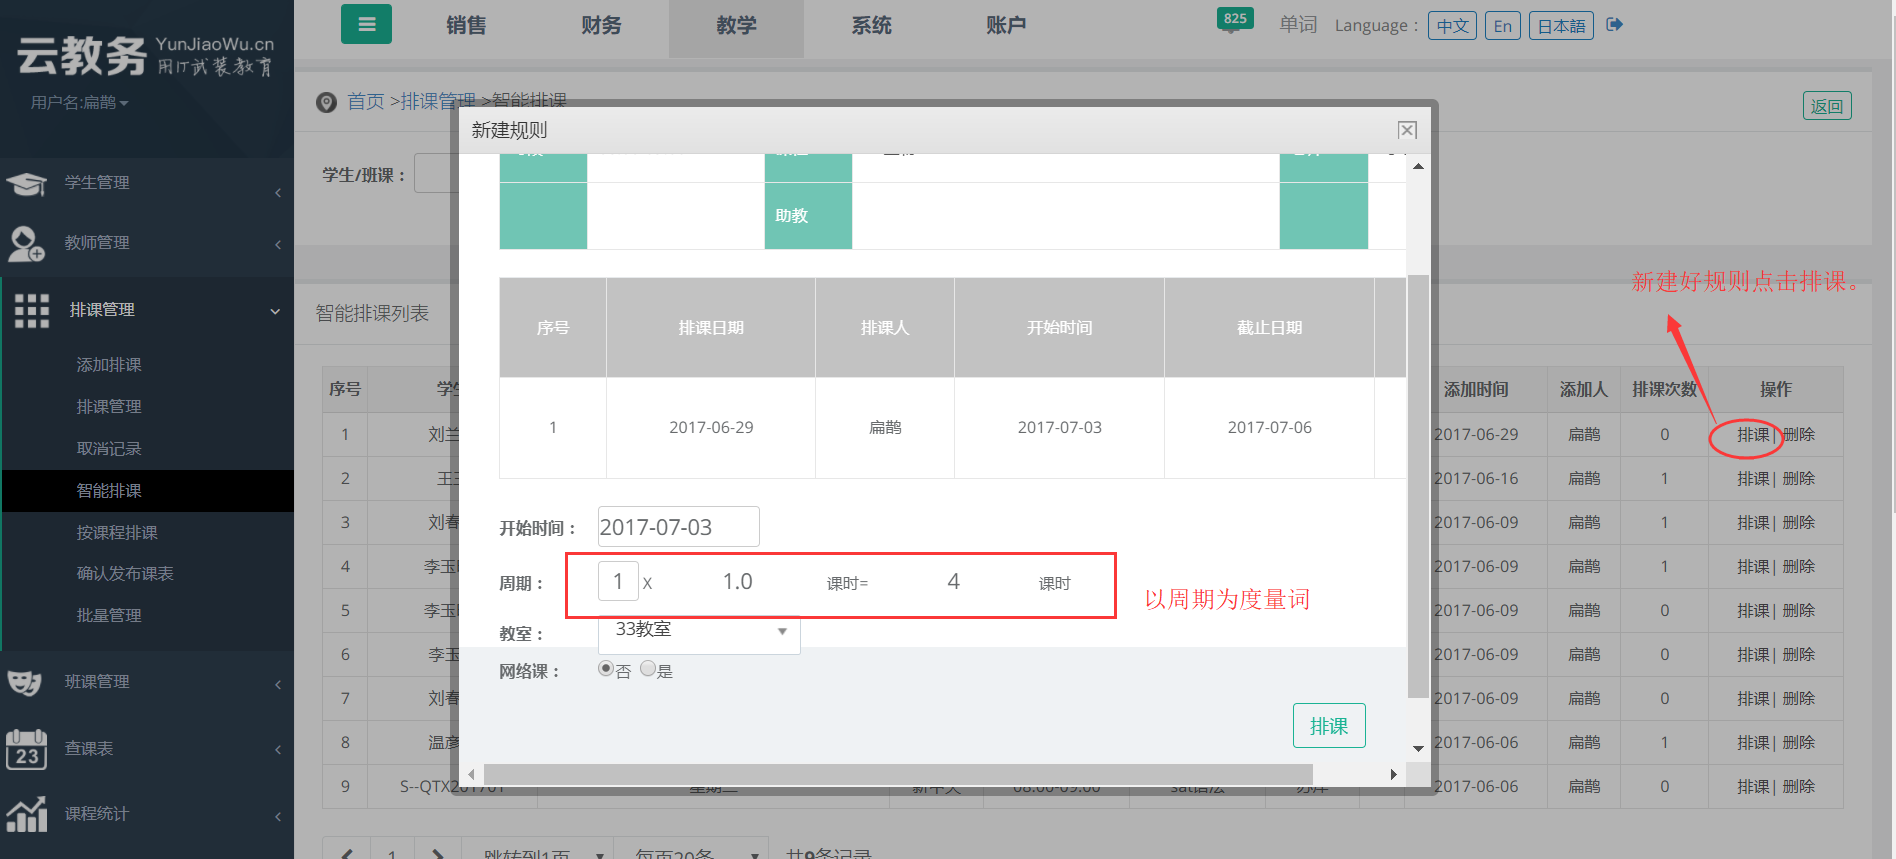
Task: Click the logout arrow icon
Action: (1614, 25)
